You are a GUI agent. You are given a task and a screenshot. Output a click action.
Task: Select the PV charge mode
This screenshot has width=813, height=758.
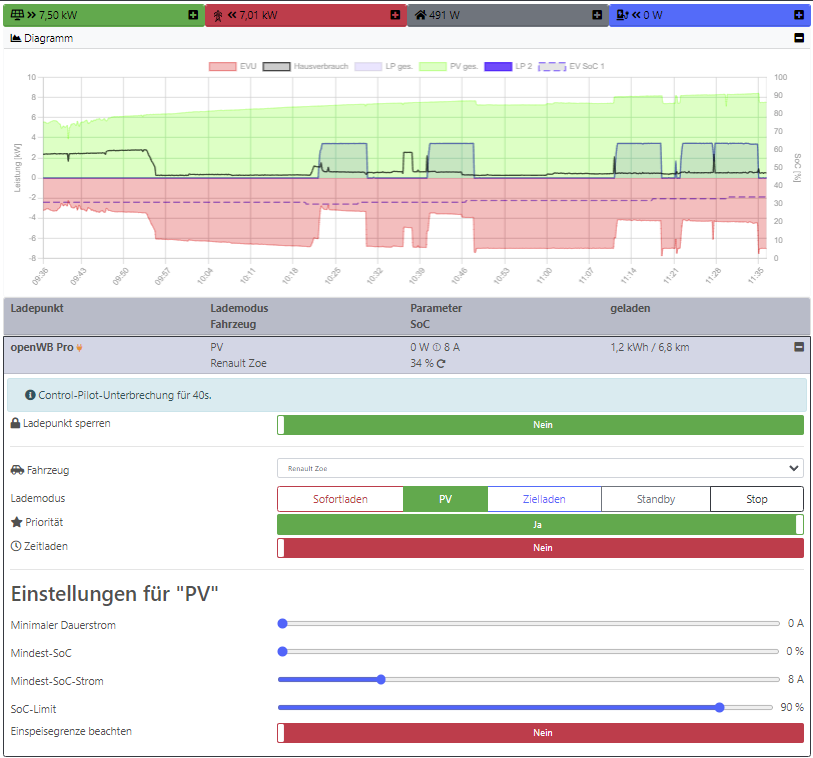(x=445, y=499)
